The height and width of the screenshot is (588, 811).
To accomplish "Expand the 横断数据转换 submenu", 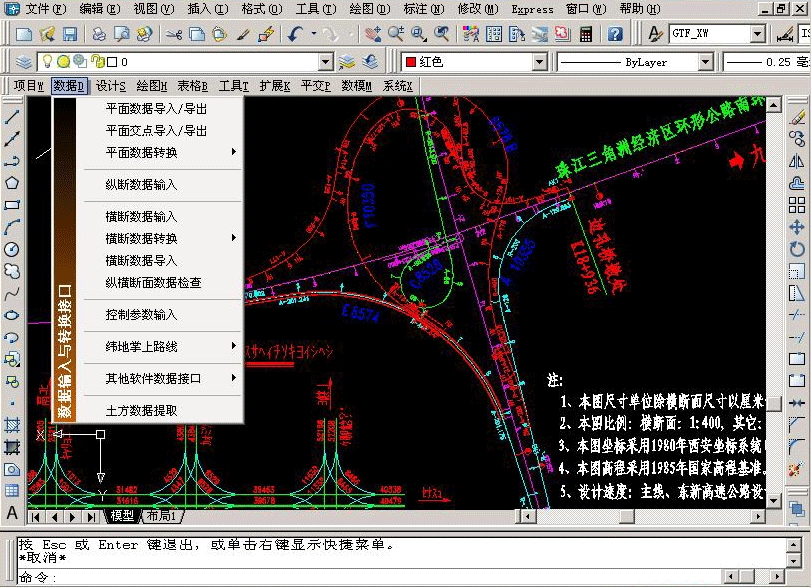I will tap(163, 238).
